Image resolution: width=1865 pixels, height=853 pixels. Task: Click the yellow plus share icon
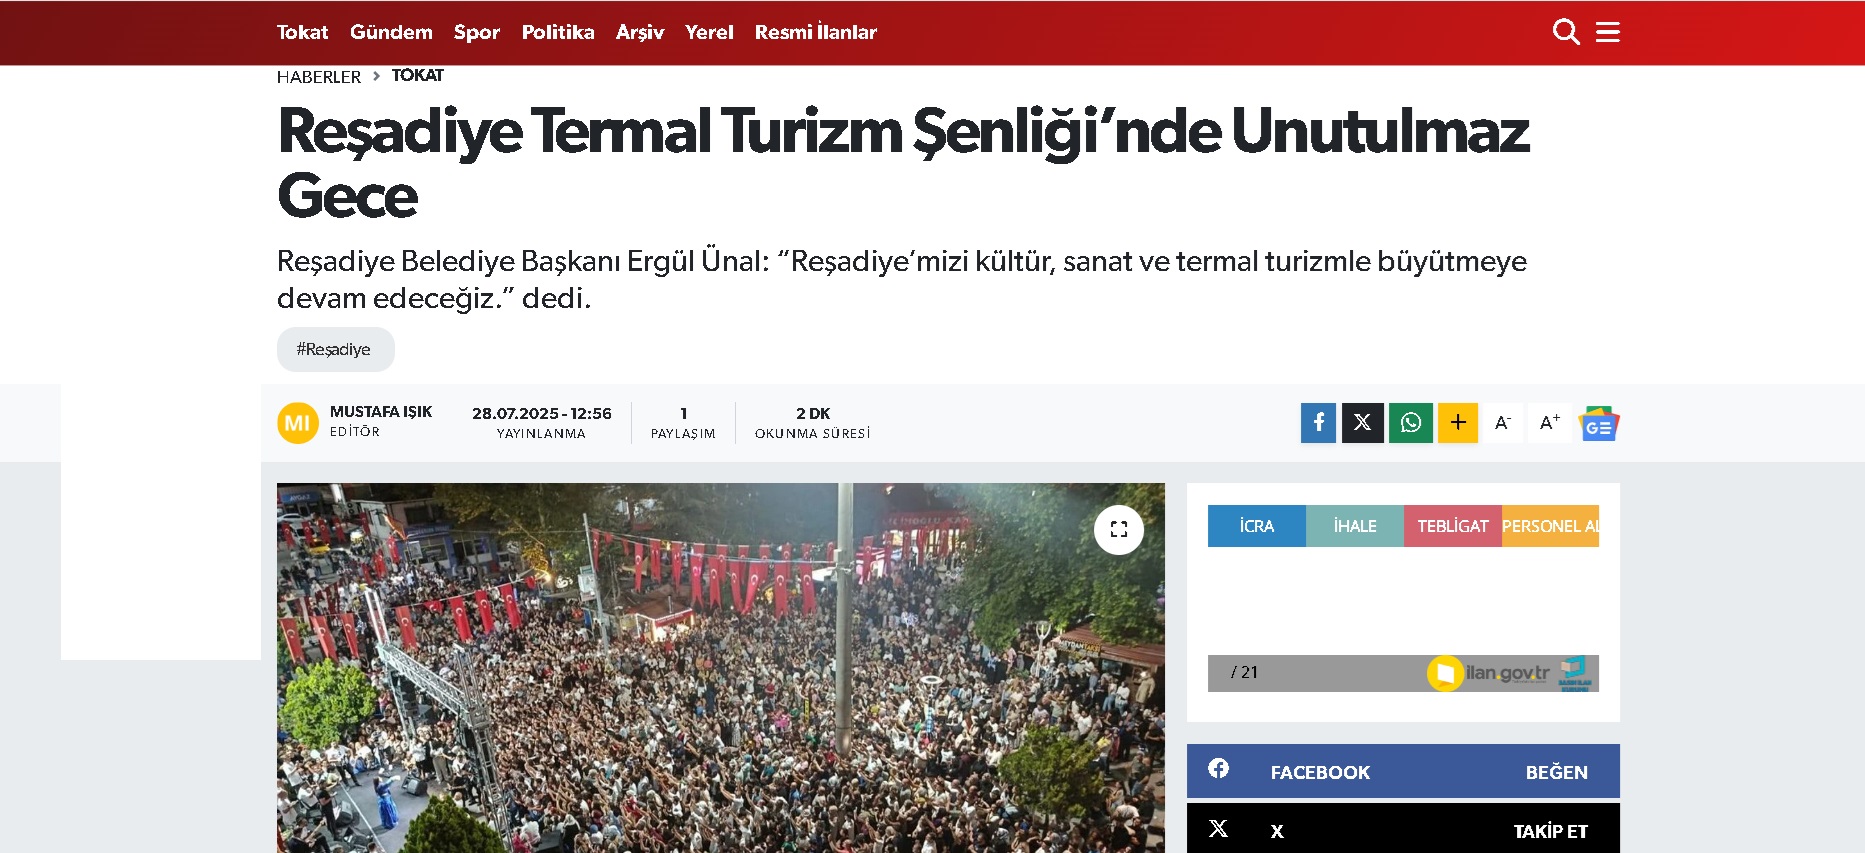[x=1458, y=423]
